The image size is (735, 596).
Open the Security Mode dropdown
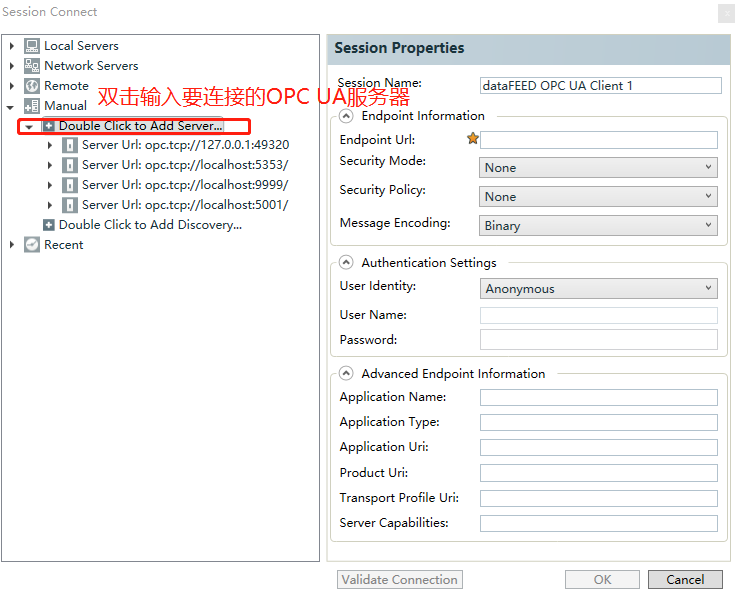(598, 168)
